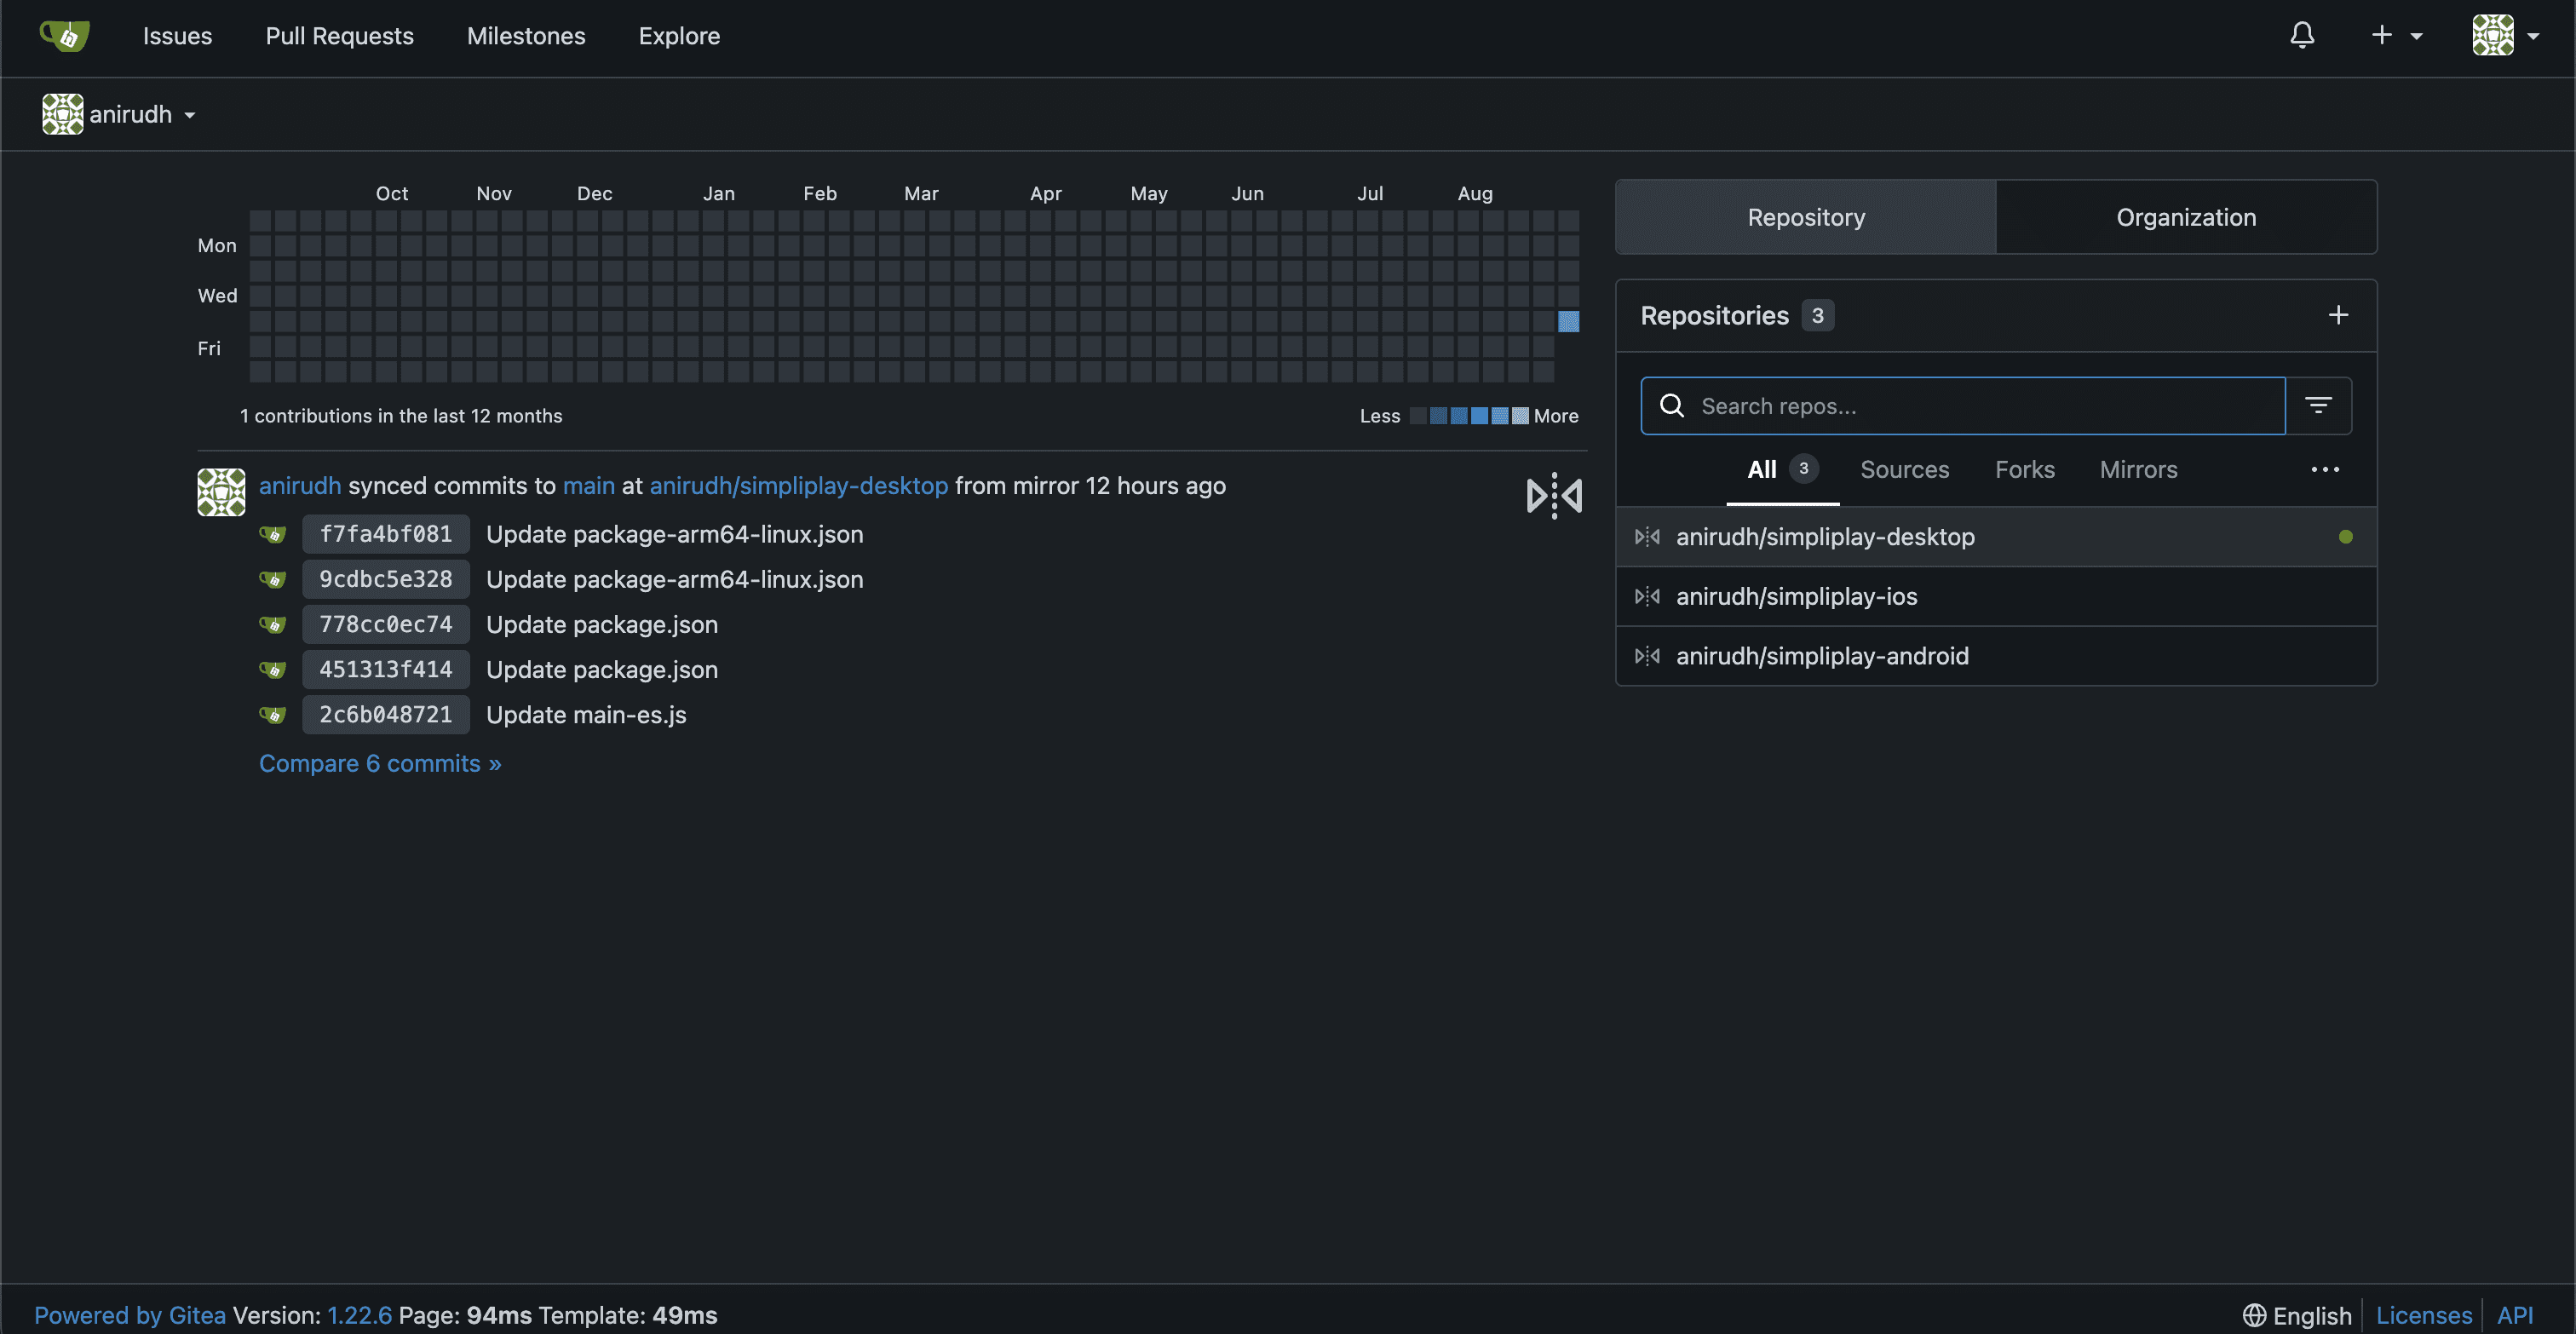Click the mirror icon beside anirudh/simpliplay-desktop
This screenshot has width=2576, height=1334.
point(1647,536)
